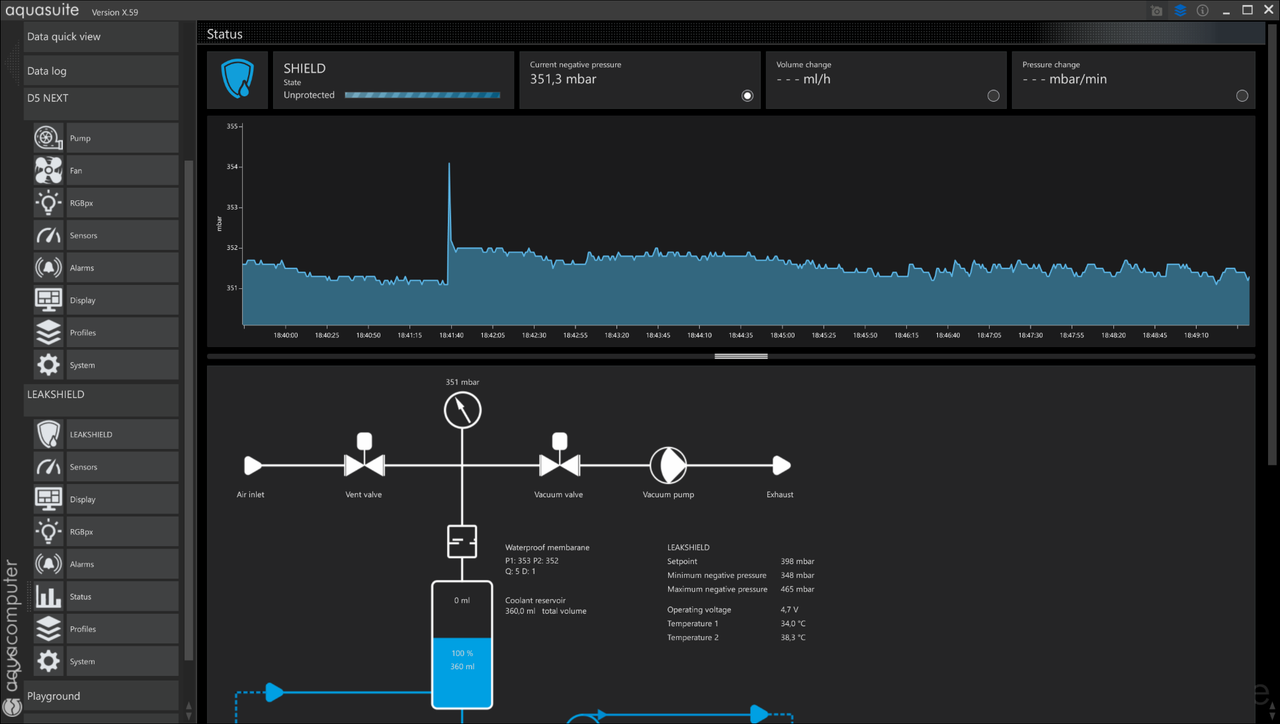
Task: Open D5 NEXT Profiles layers icon
Action: coord(48,332)
